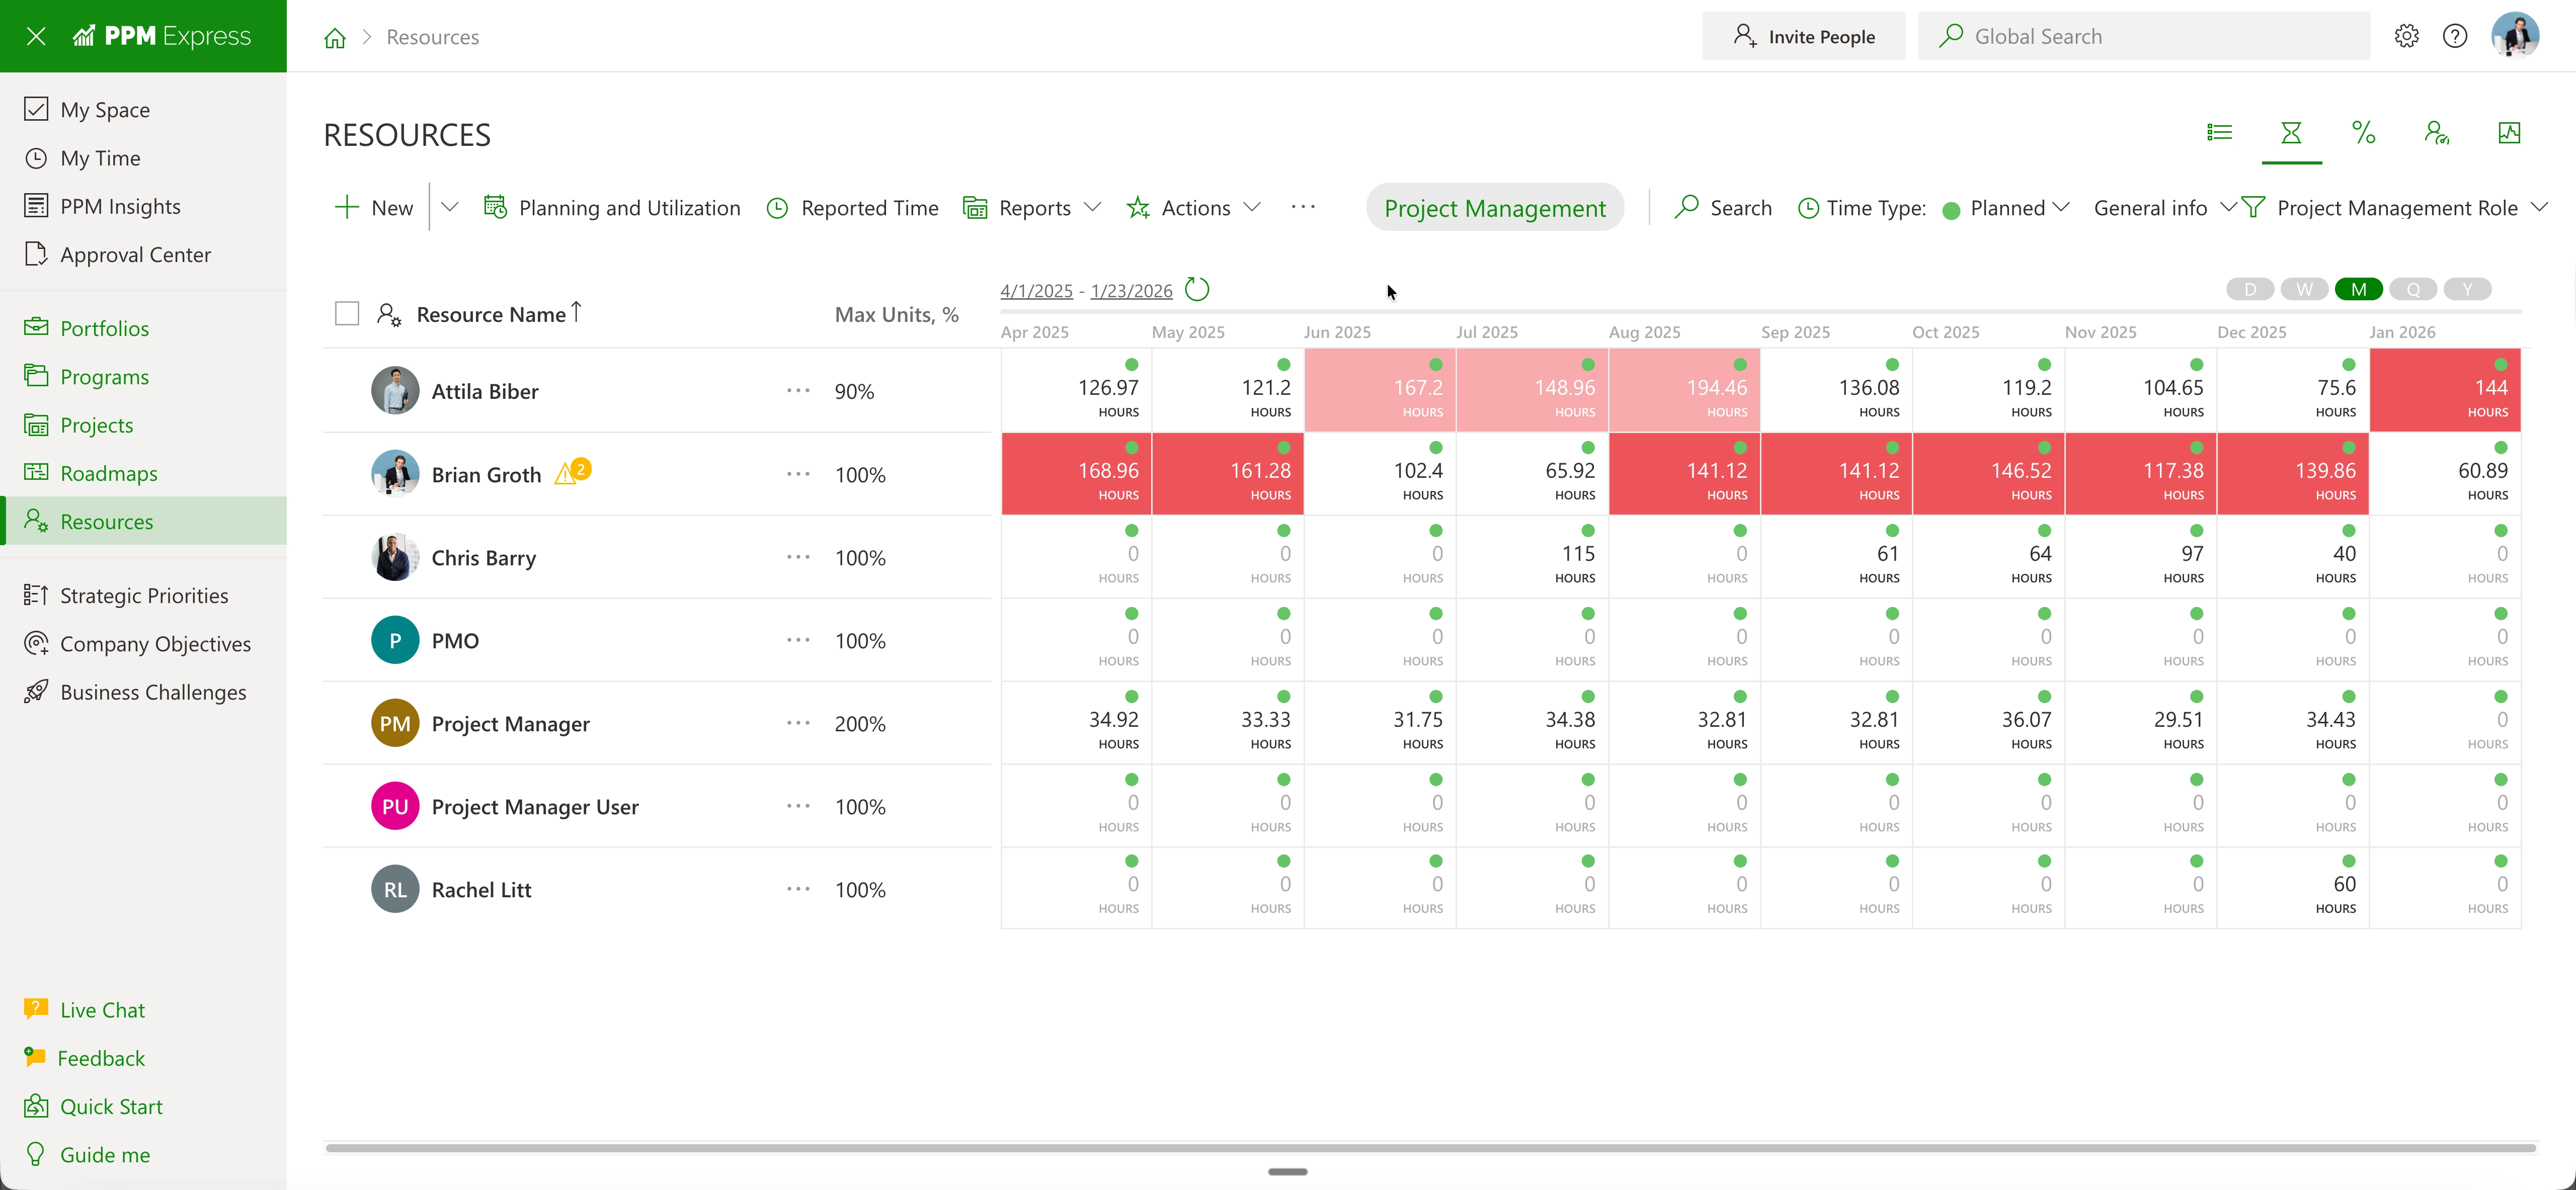
Task: Open the settings gear icon
Action: tap(2406, 36)
